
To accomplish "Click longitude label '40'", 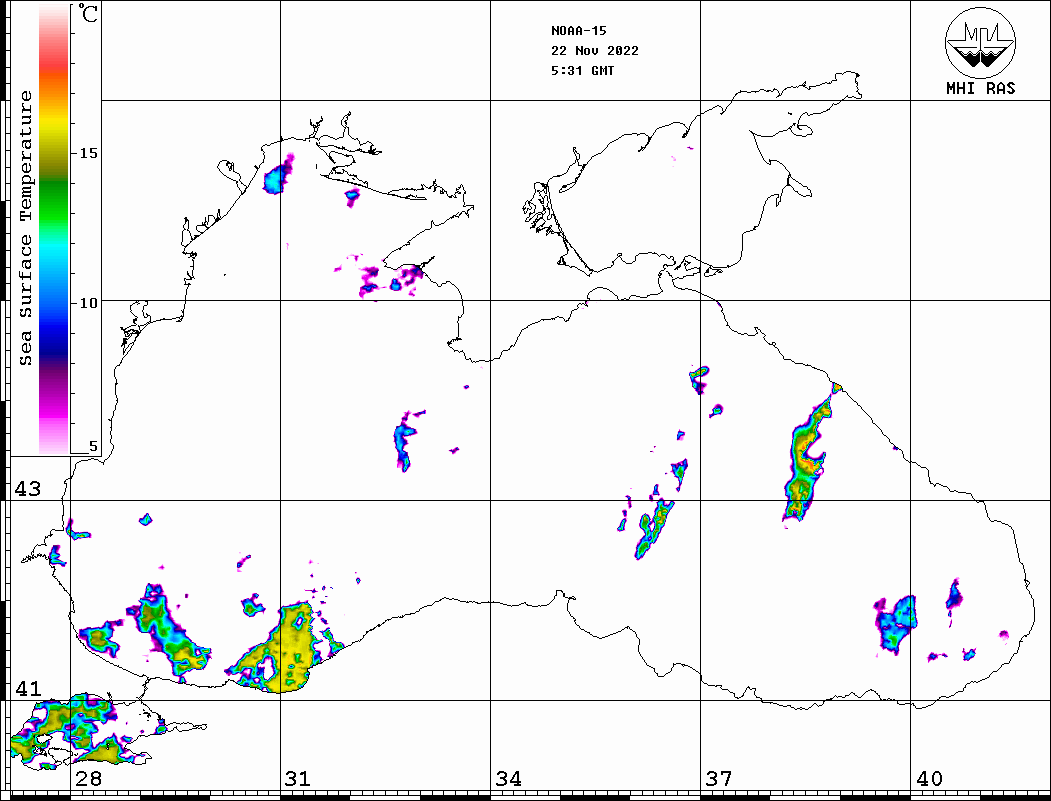I will click(929, 779).
